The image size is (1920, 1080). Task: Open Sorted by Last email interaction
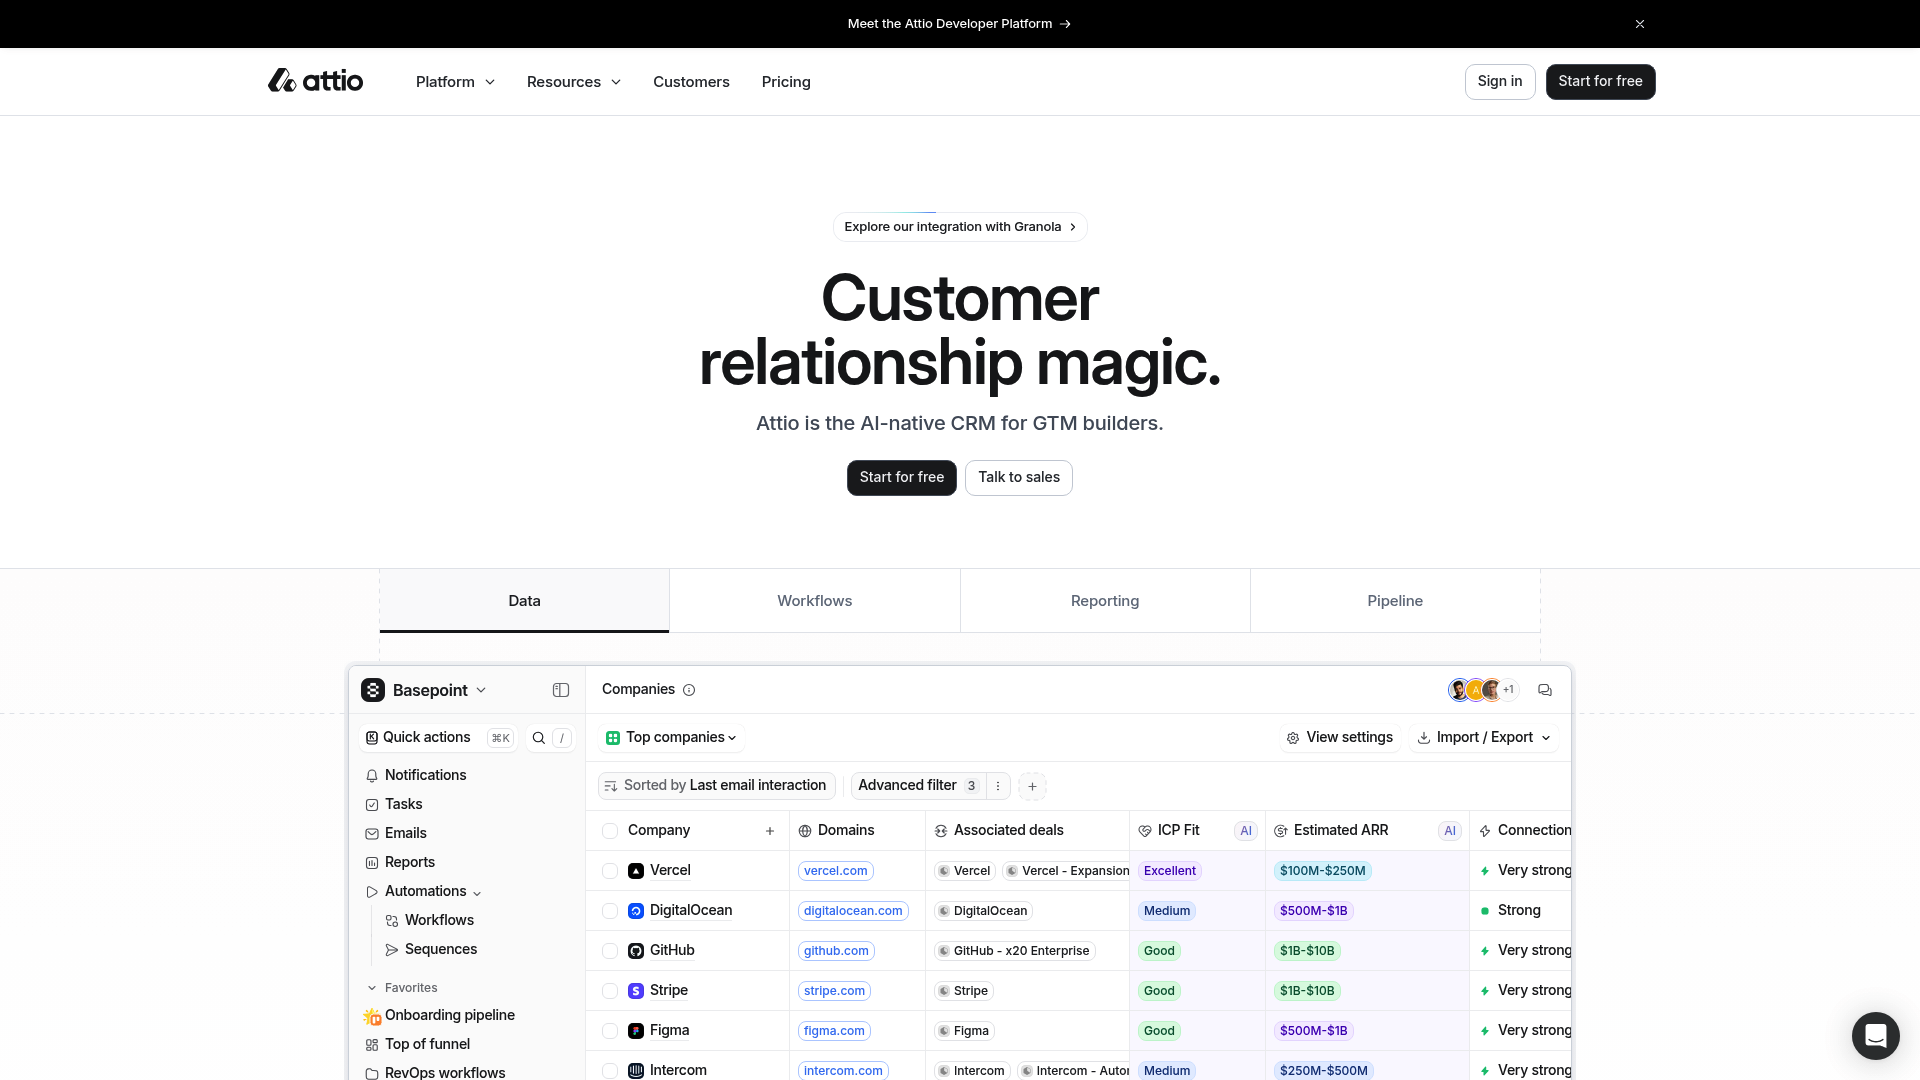coord(716,786)
